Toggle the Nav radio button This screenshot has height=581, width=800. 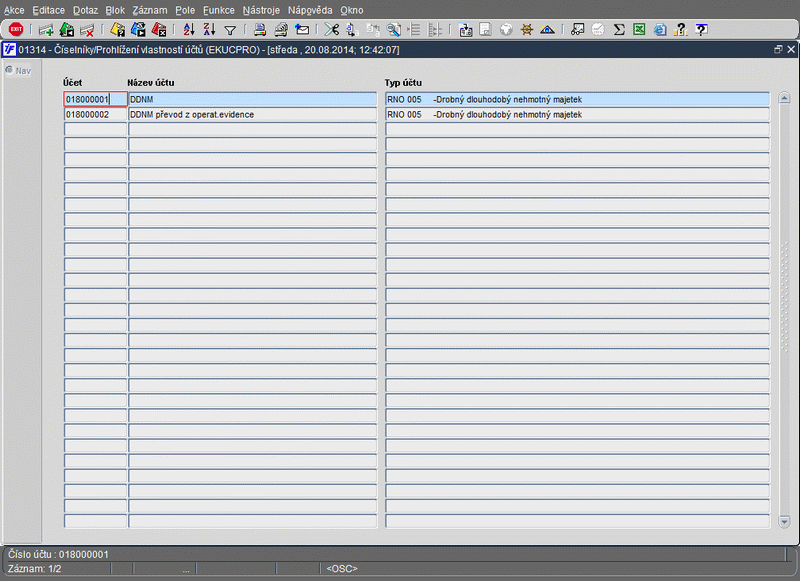(9, 70)
